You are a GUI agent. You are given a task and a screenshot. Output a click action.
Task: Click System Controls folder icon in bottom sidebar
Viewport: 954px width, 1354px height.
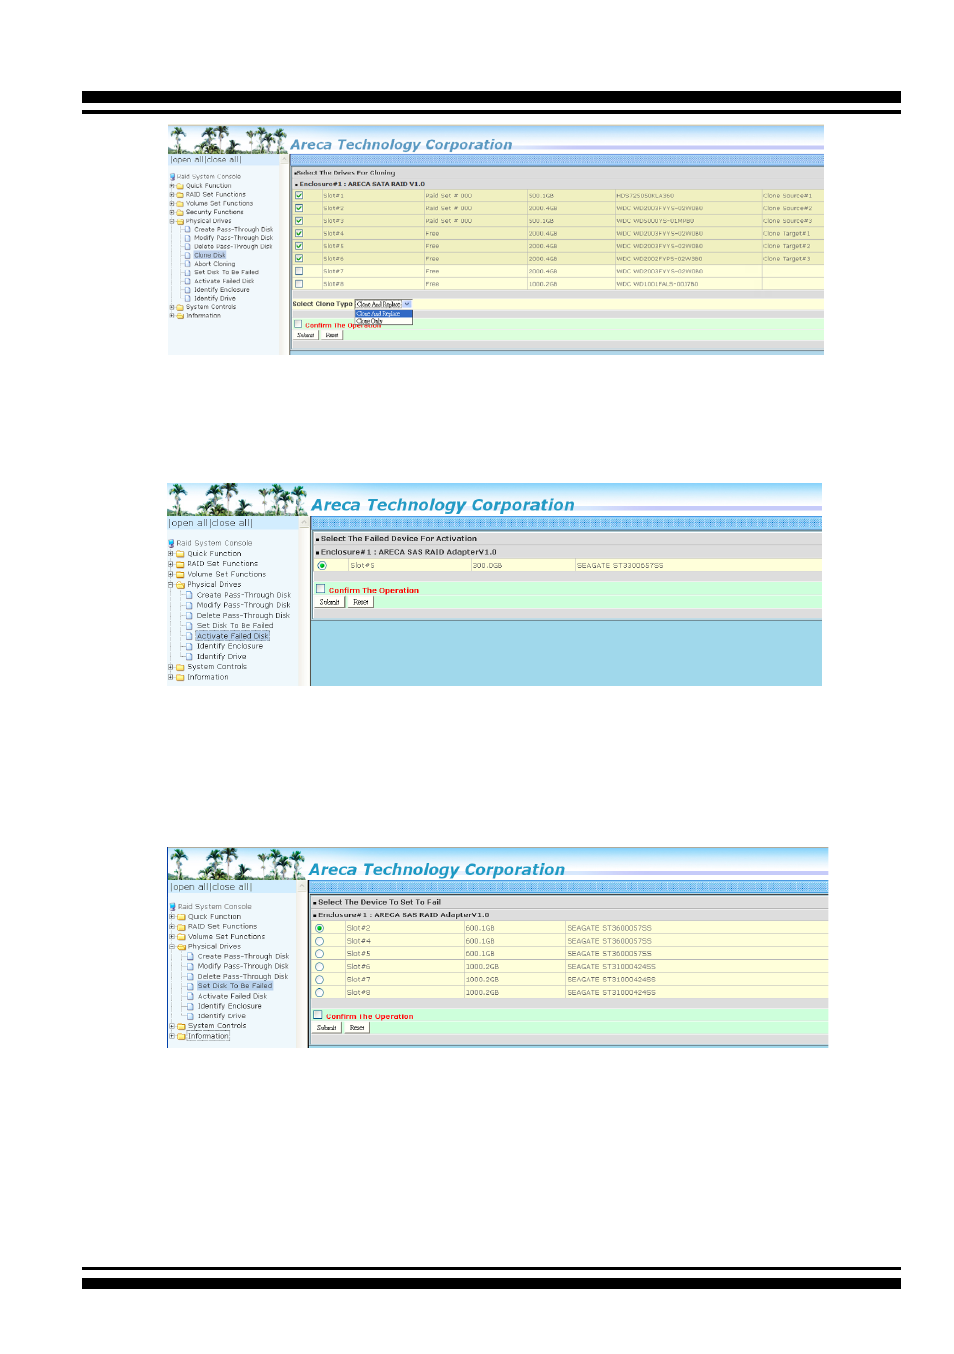point(182,1026)
